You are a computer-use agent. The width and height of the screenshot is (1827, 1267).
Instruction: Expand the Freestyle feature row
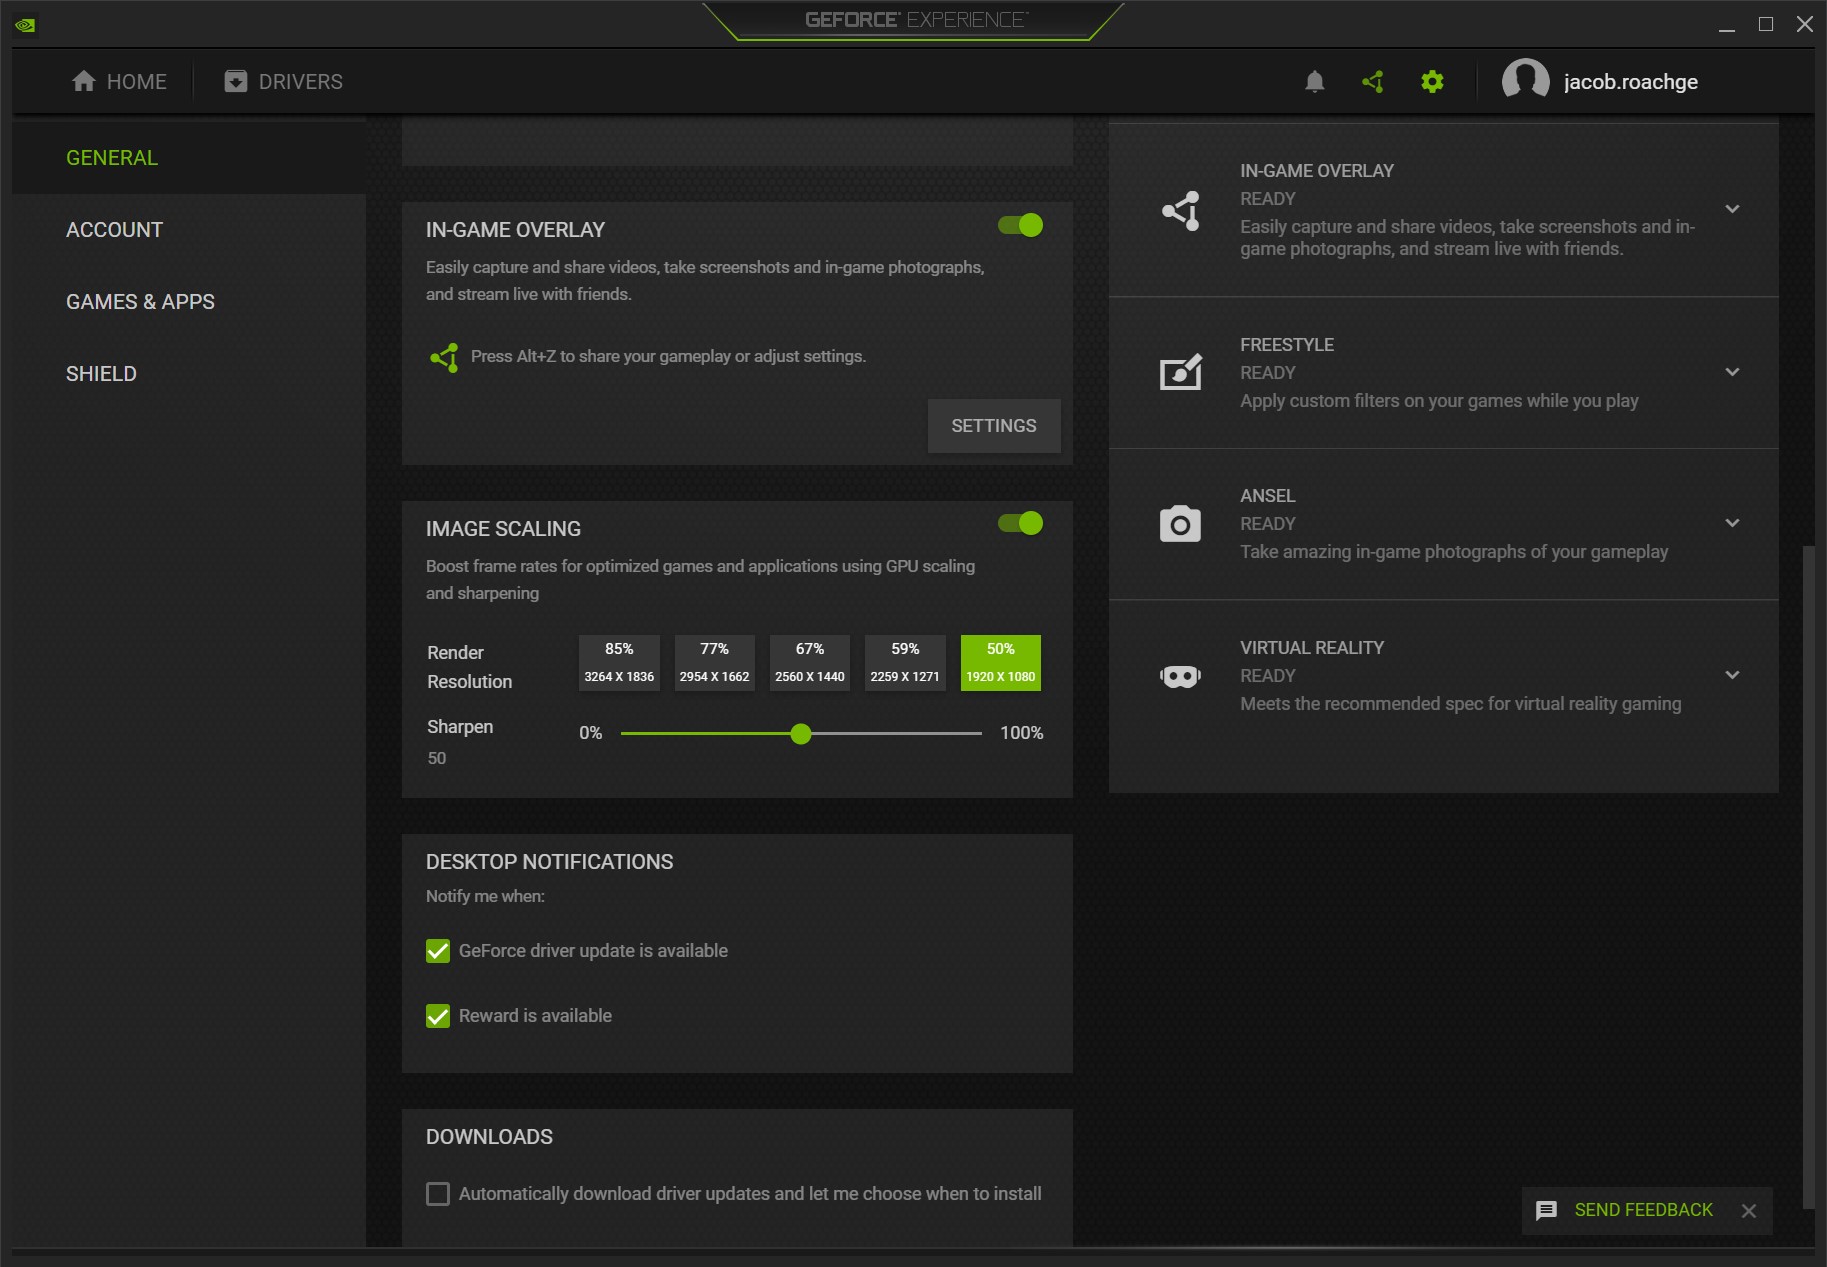point(1732,372)
